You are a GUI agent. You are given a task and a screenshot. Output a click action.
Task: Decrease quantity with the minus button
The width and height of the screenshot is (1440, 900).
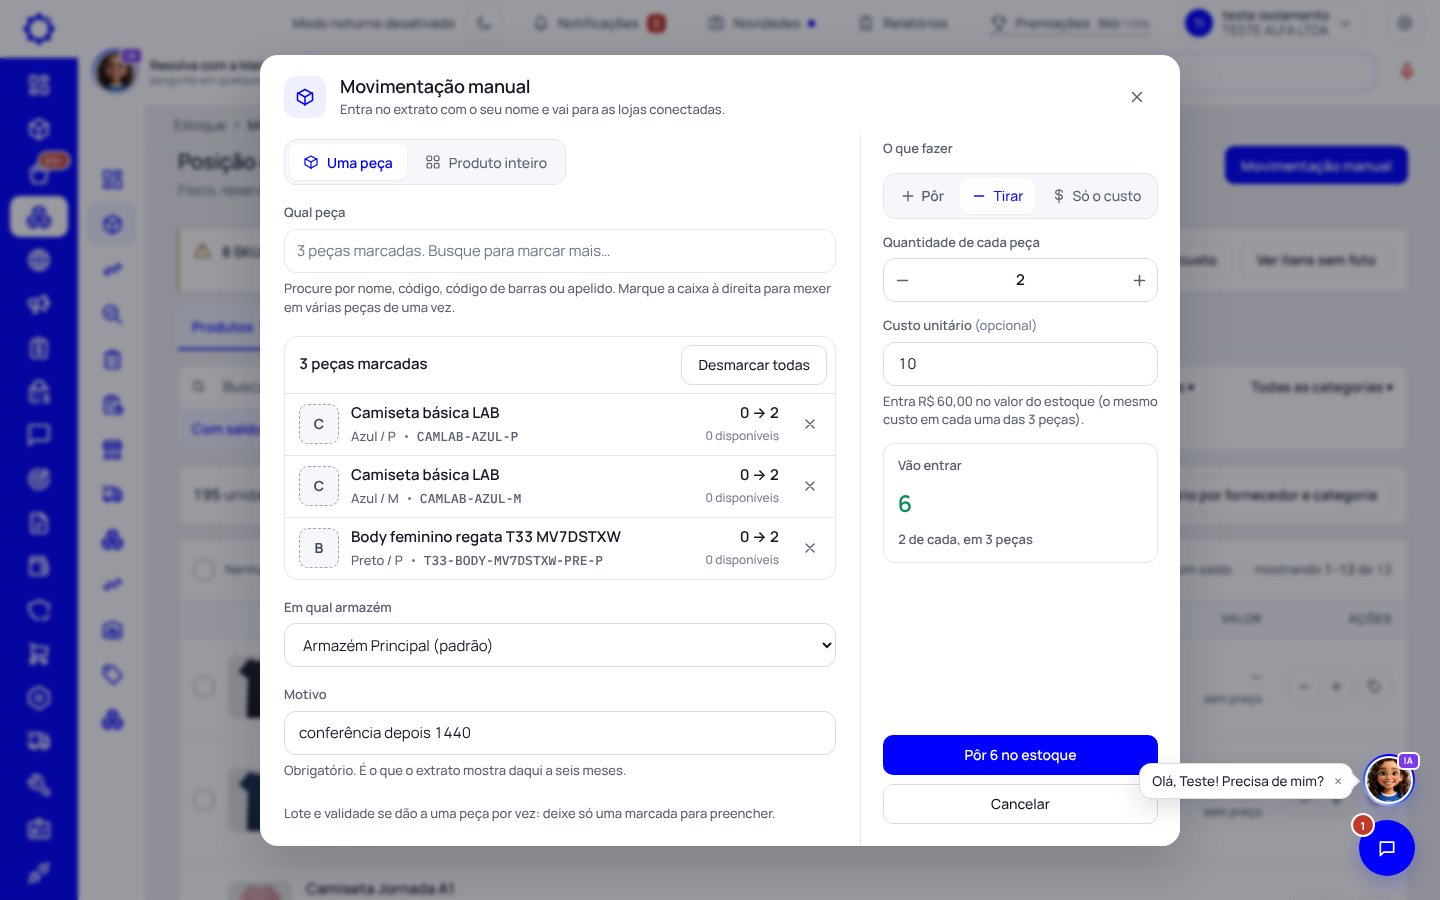click(x=903, y=280)
